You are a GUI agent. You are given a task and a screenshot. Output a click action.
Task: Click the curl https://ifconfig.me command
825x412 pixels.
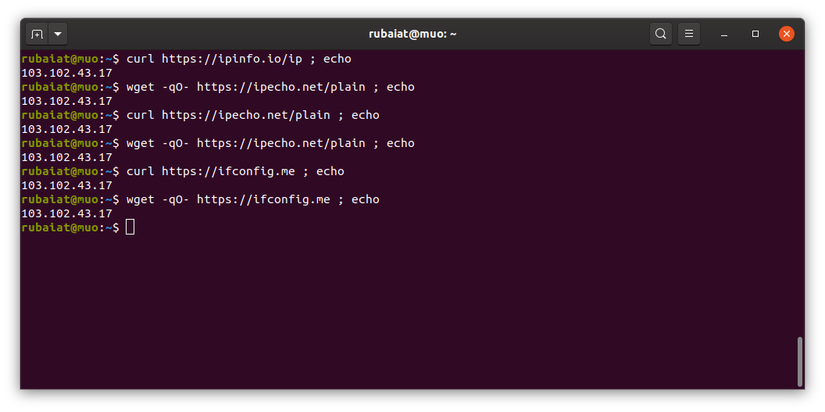point(235,171)
